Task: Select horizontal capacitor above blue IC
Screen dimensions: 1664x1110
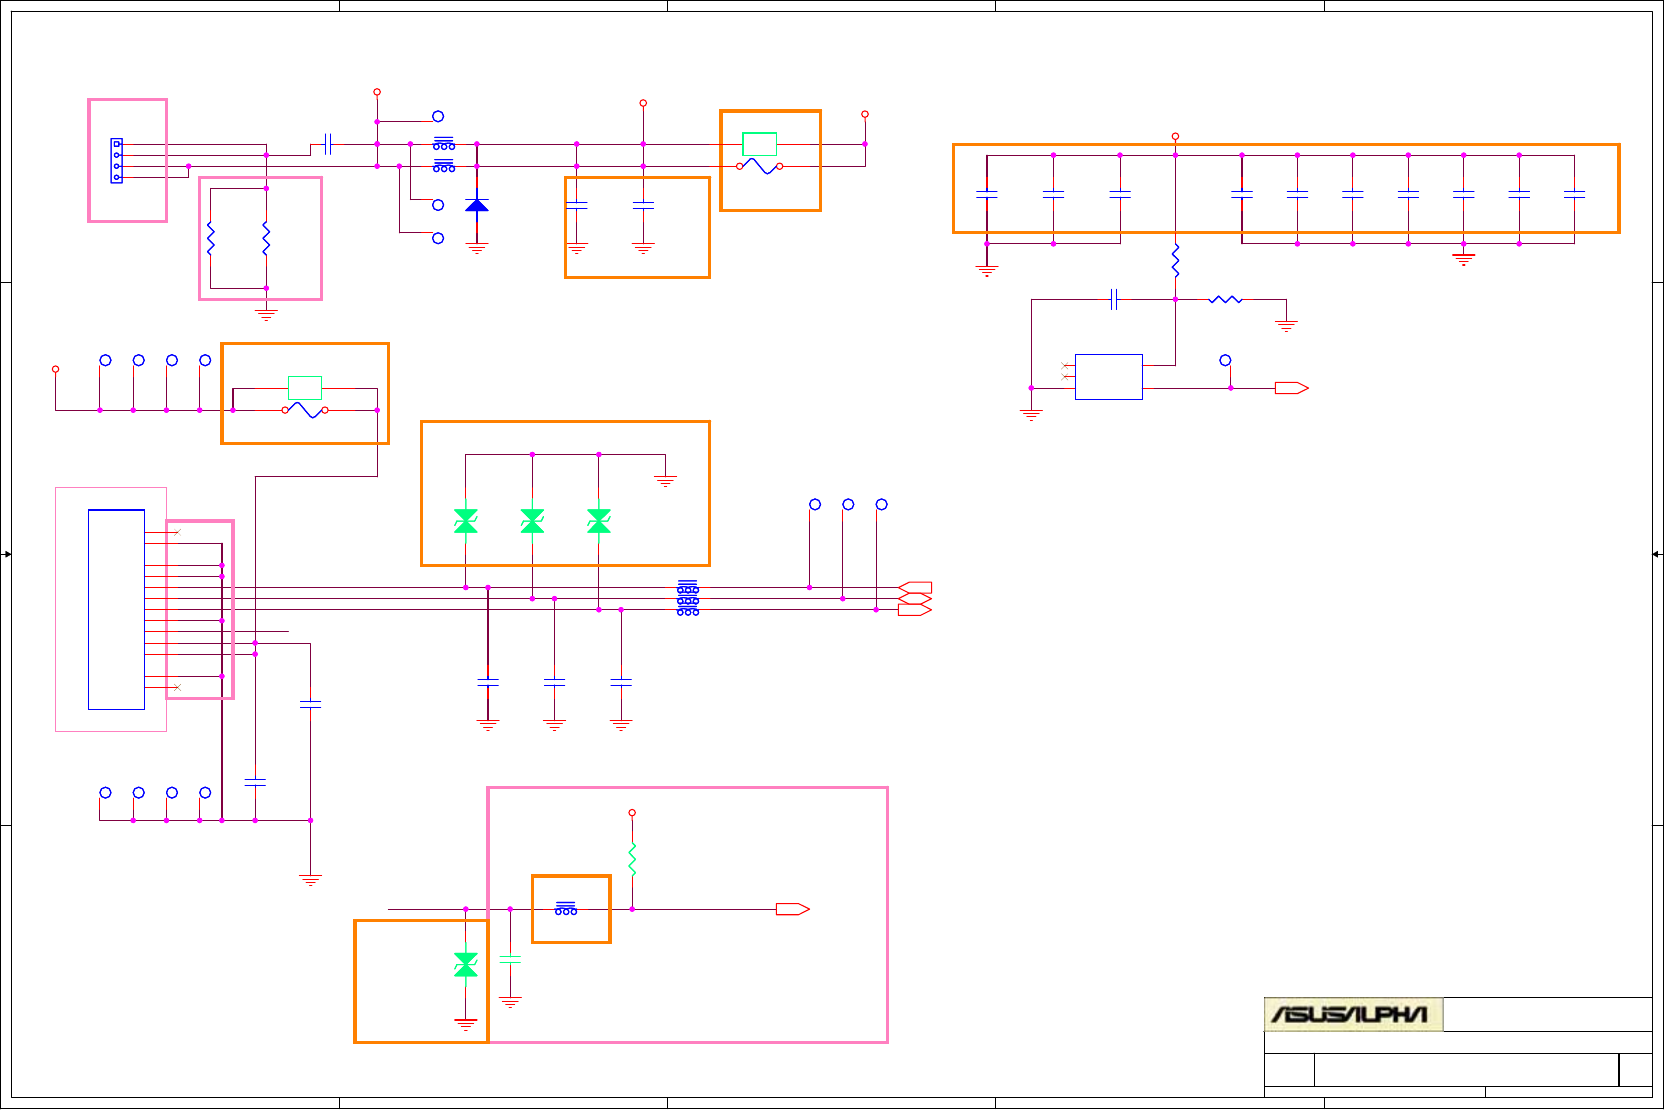Action: [1114, 299]
